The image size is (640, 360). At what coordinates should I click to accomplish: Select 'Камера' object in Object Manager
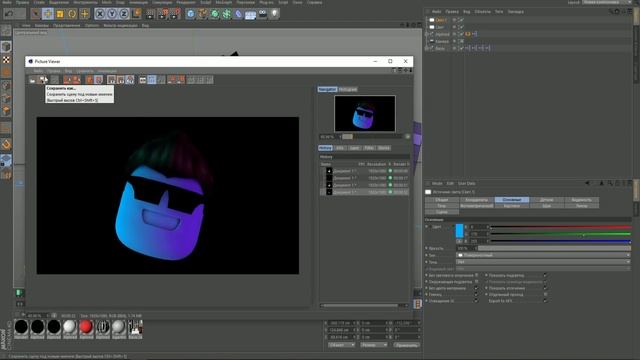tap(442, 41)
